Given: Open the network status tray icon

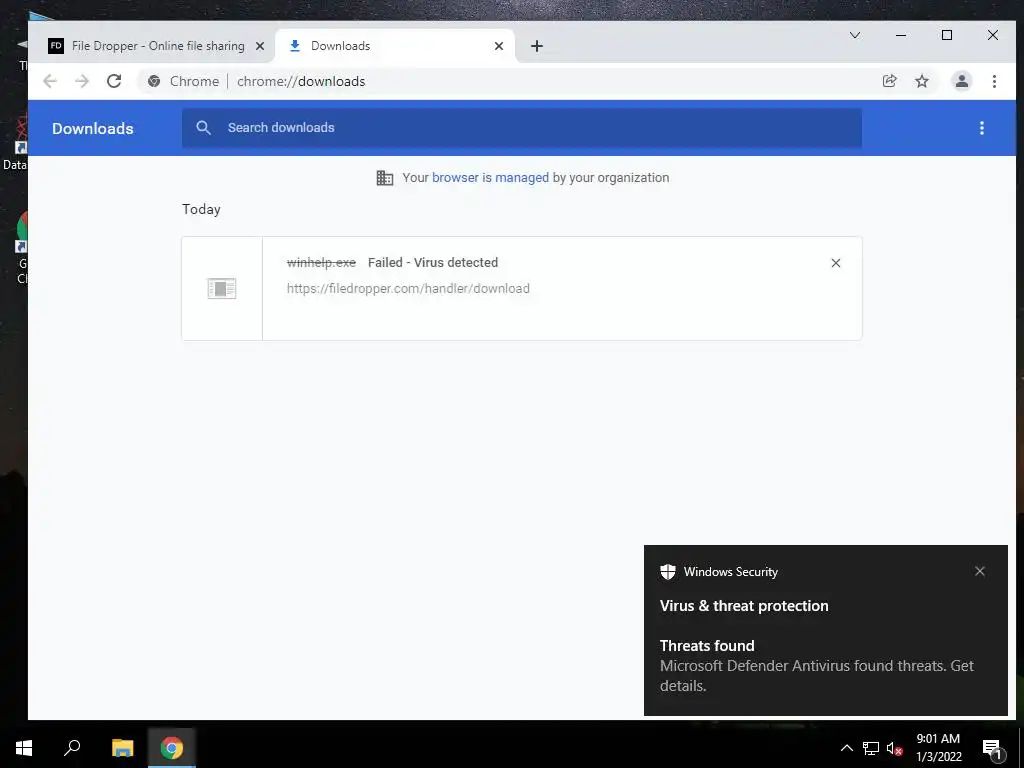Looking at the screenshot, I should [871, 748].
